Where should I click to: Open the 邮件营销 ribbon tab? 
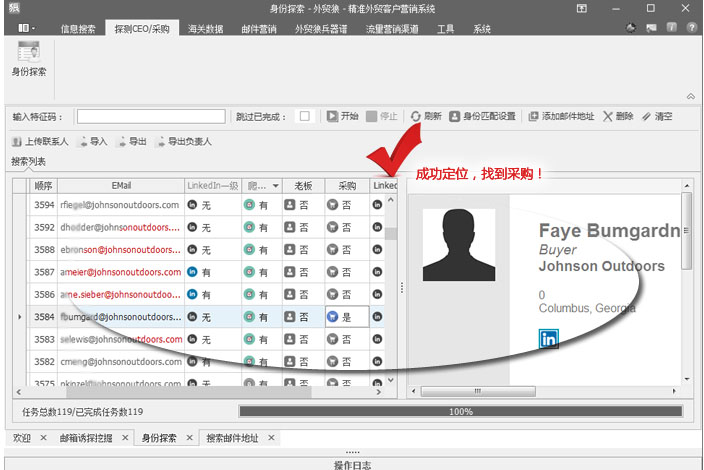tap(260, 29)
